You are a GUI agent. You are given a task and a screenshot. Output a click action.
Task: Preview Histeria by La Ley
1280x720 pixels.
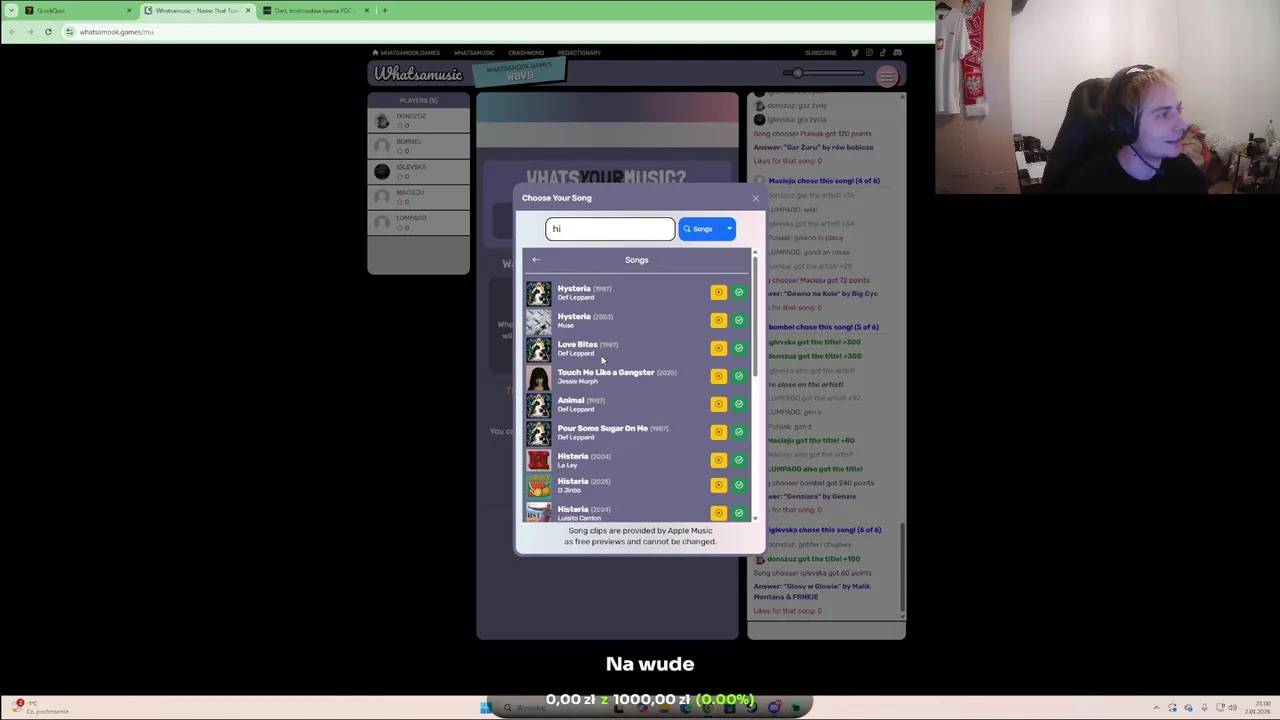point(718,460)
